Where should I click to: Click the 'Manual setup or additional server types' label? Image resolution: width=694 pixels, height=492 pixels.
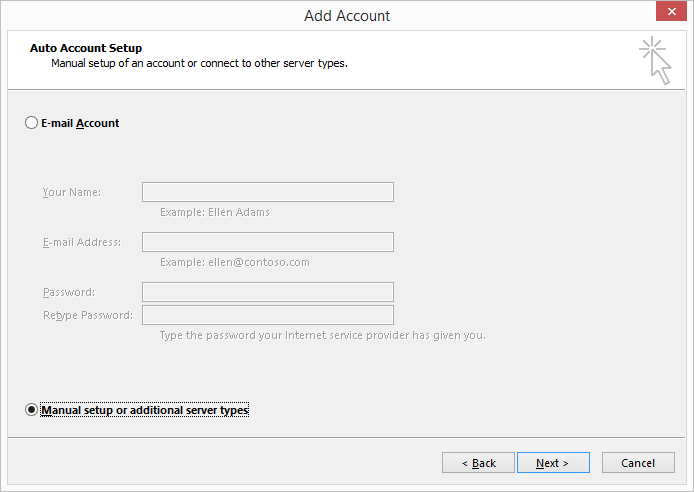145,410
